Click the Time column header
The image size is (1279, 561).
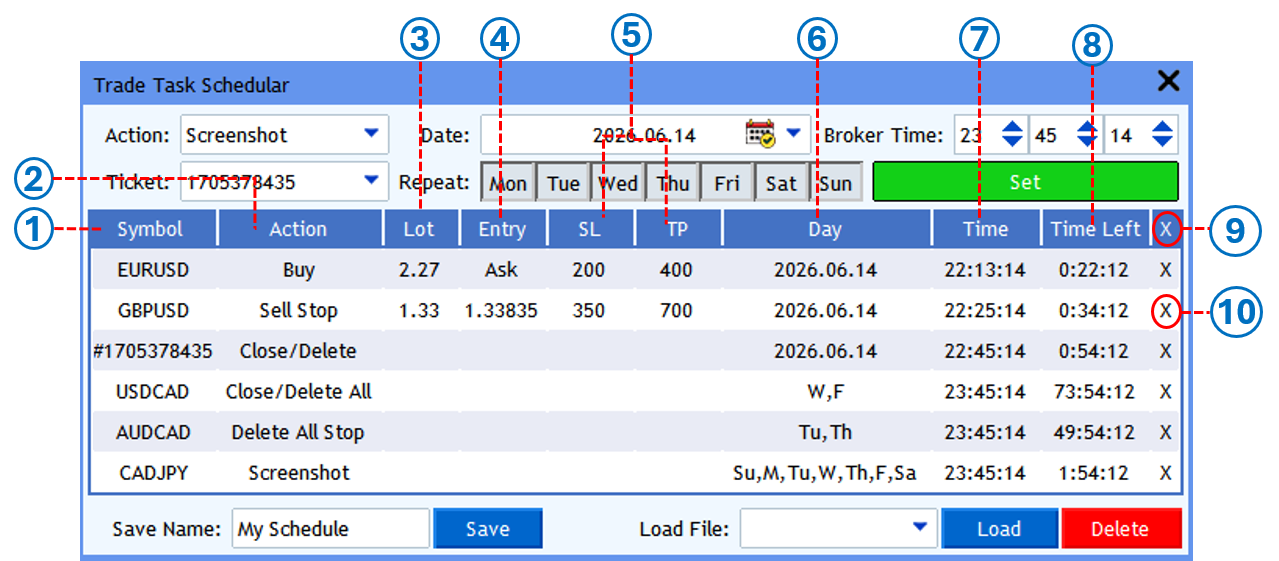coord(985,229)
